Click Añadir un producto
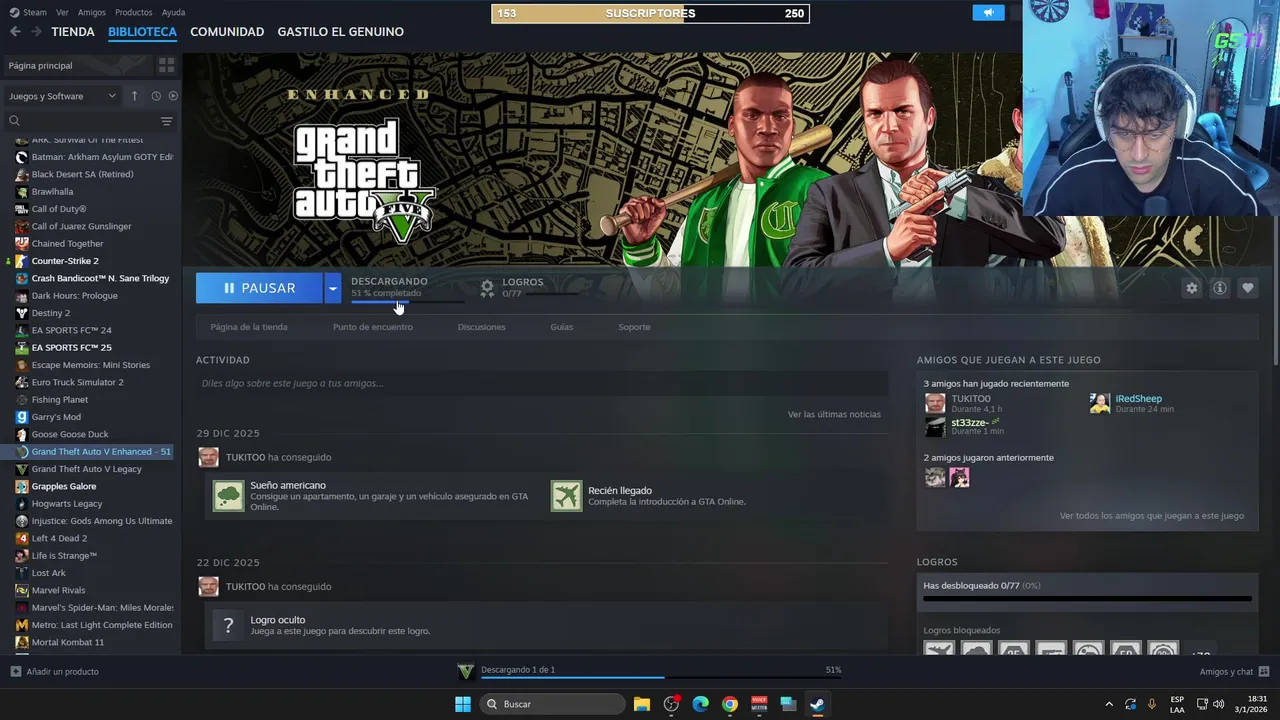Viewport: 1280px width, 720px height. tap(55, 671)
